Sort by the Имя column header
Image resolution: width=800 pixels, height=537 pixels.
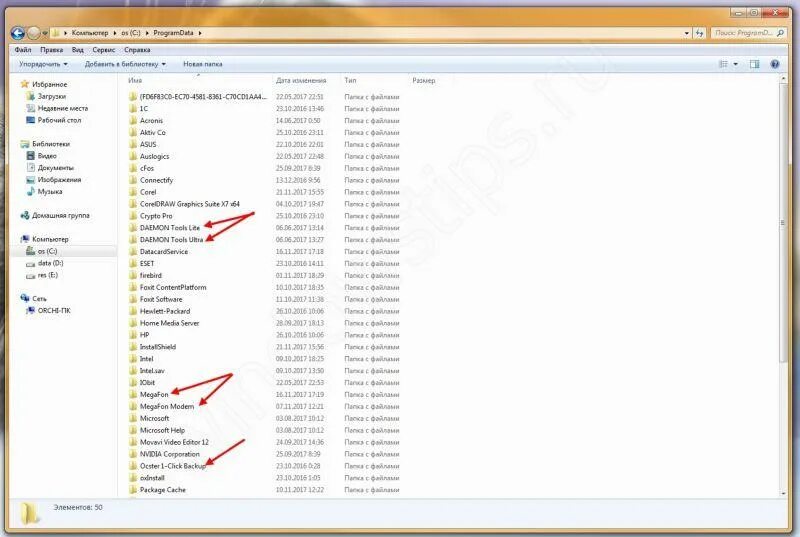coord(135,81)
